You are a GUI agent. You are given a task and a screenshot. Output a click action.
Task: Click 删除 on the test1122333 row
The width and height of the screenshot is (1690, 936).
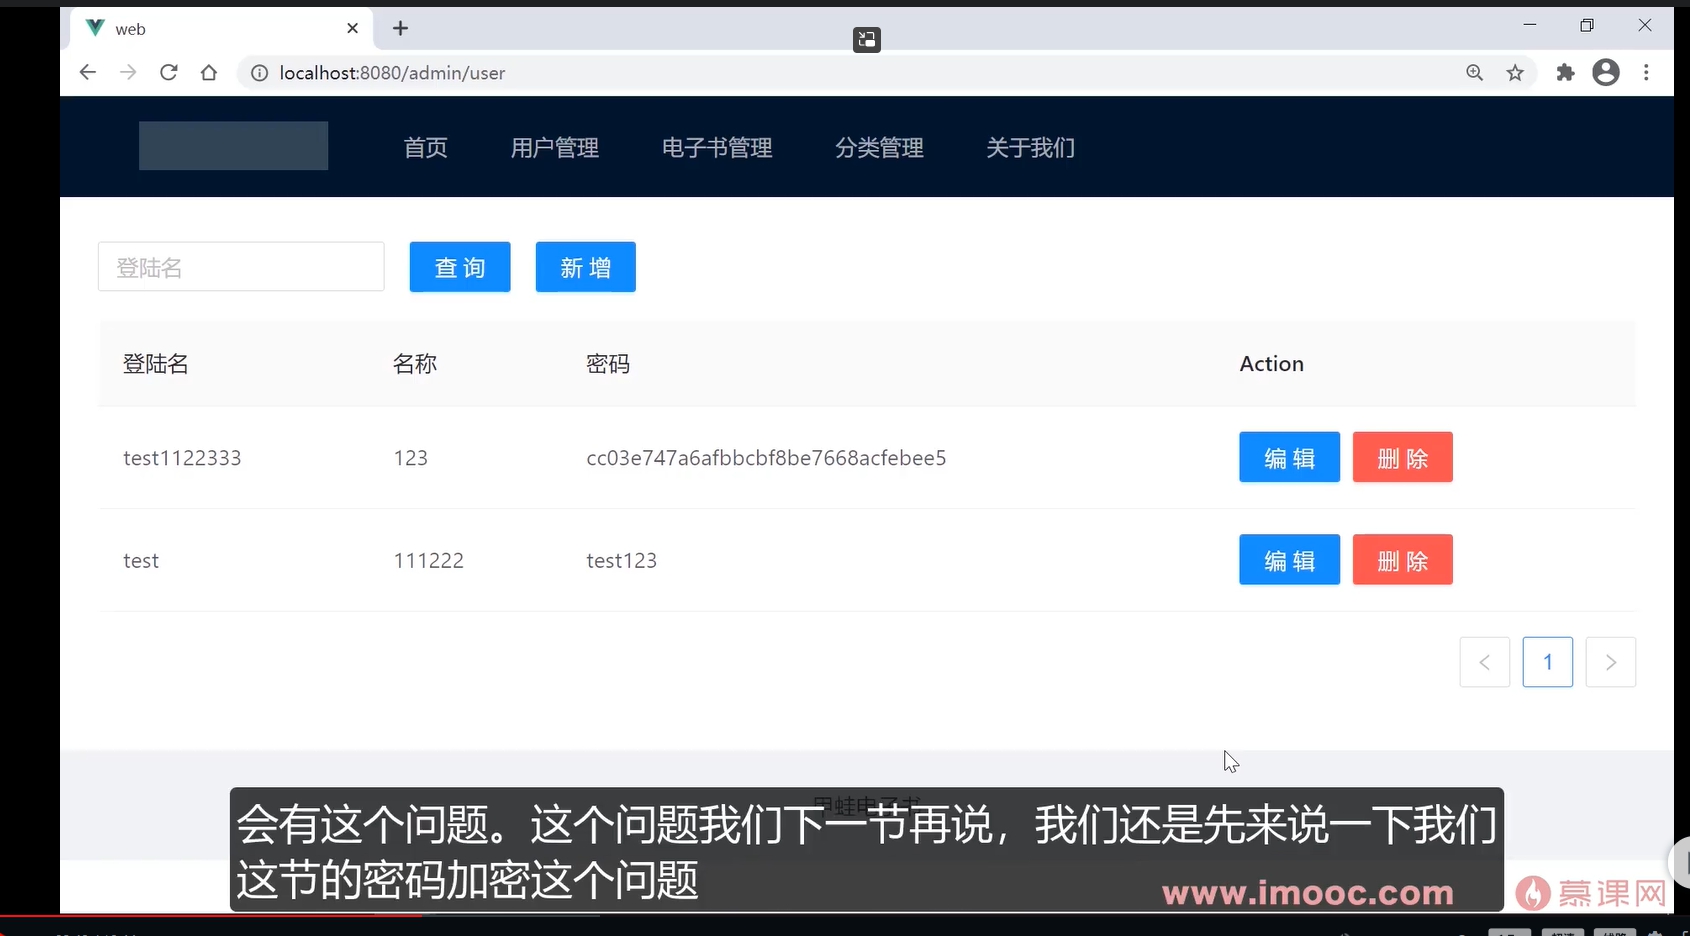(1402, 457)
